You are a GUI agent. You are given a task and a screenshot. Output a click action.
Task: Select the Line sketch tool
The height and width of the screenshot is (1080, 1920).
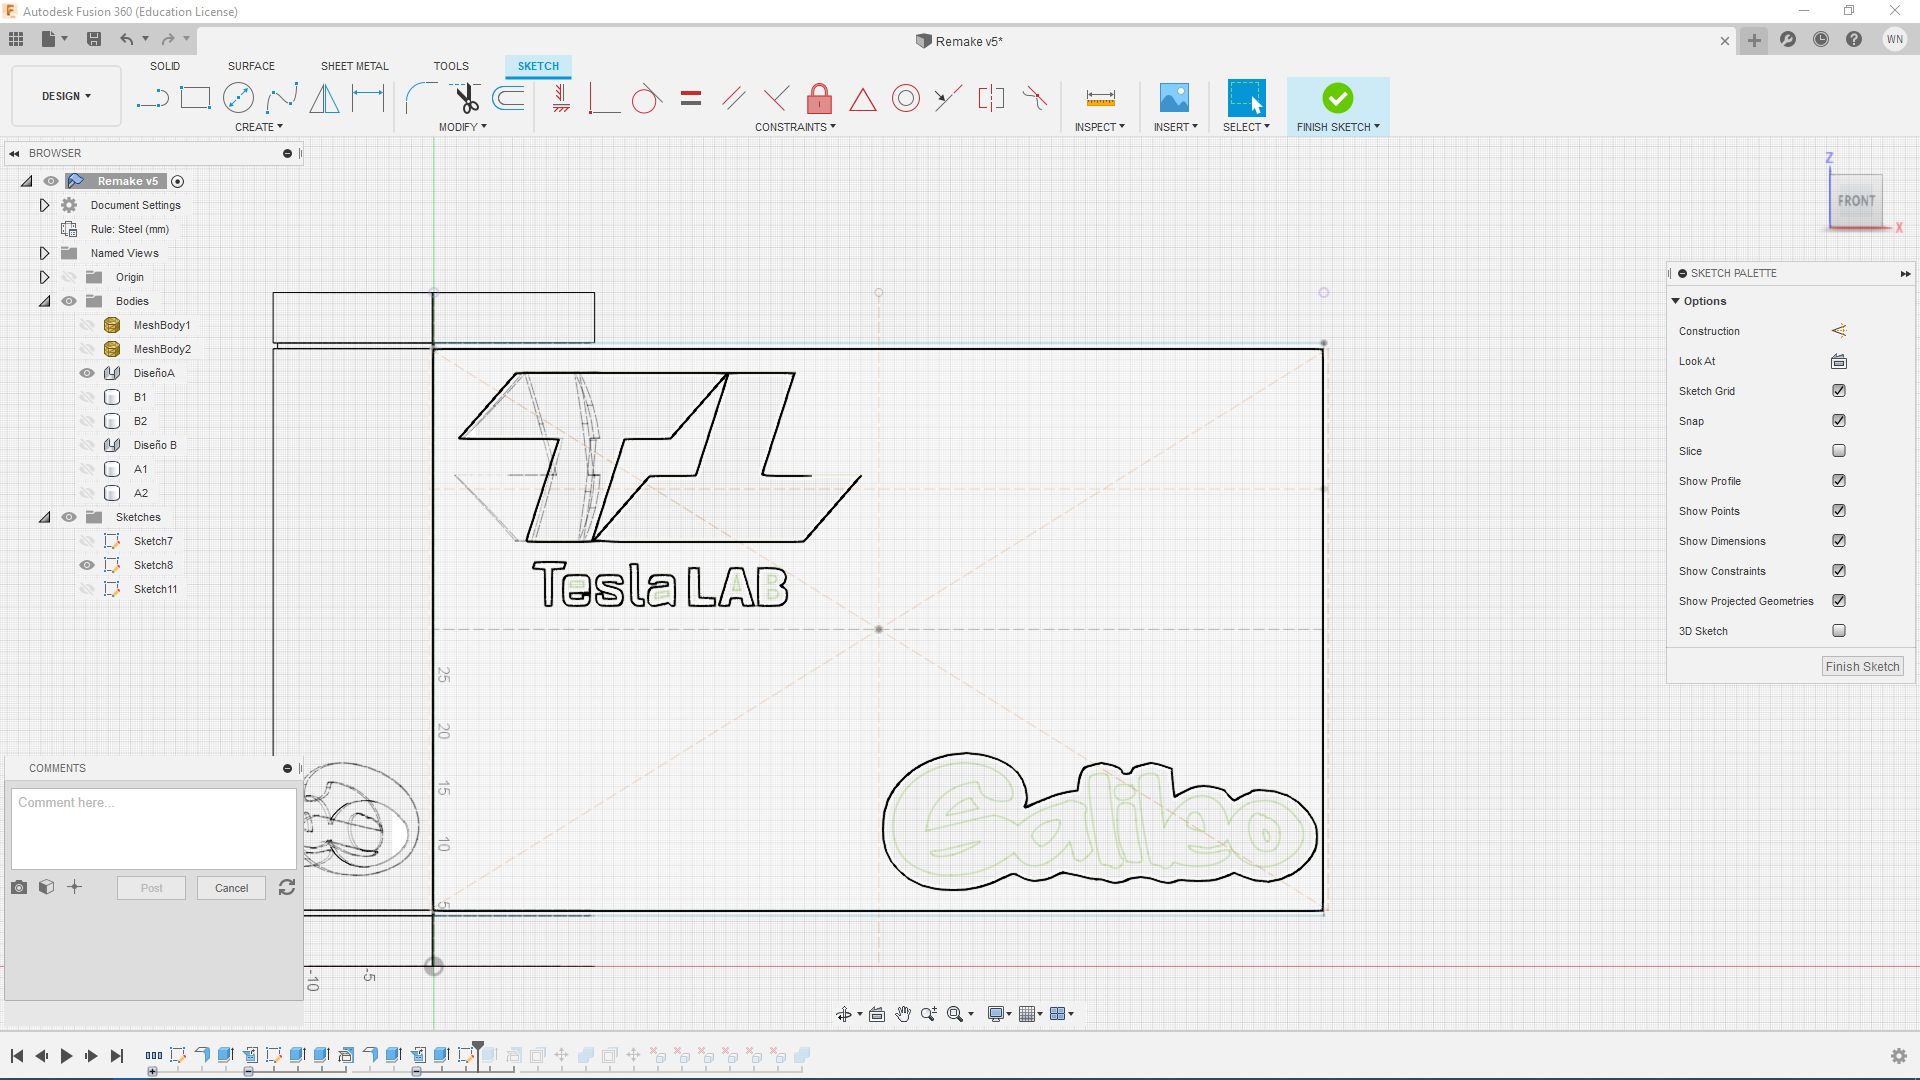[x=152, y=98]
